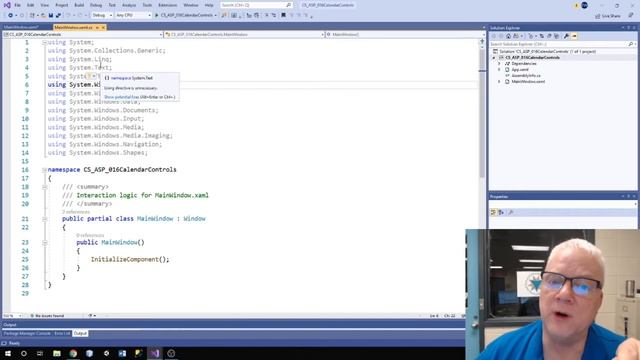This screenshot has width=640, height=360.
Task: Open Task View in the taskbar
Action: (x=40, y=353)
